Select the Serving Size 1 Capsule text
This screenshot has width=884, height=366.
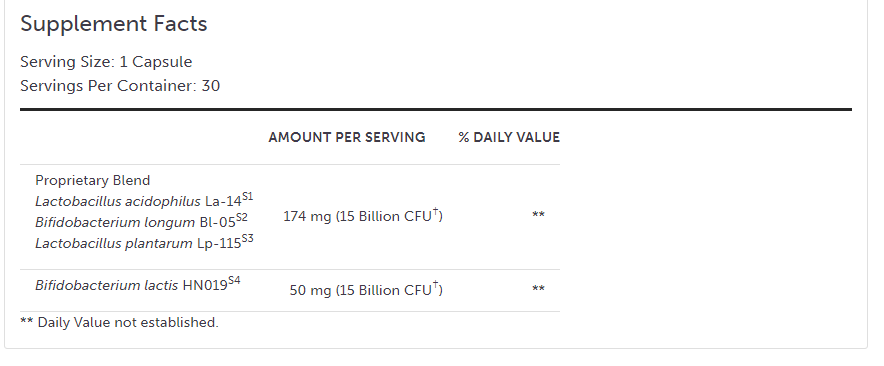(106, 61)
